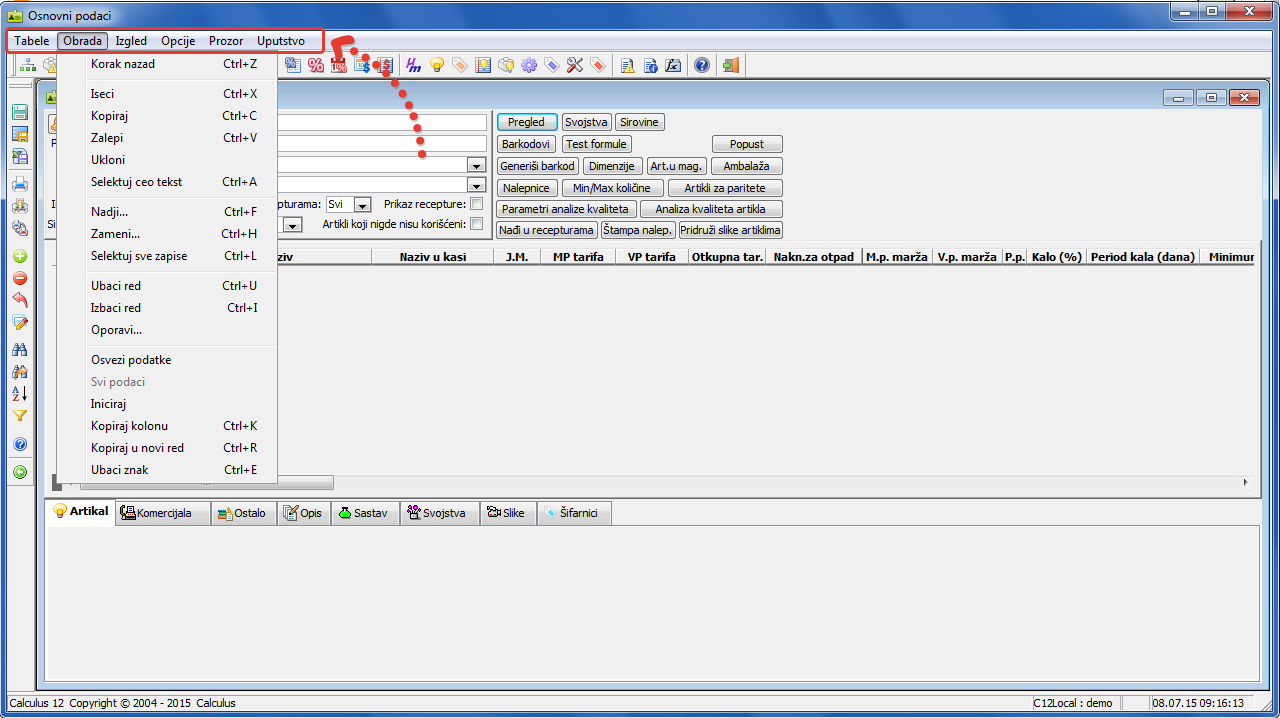Expand the lower wide combo box arrow
The image size is (1280, 718).
[x=476, y=185]
